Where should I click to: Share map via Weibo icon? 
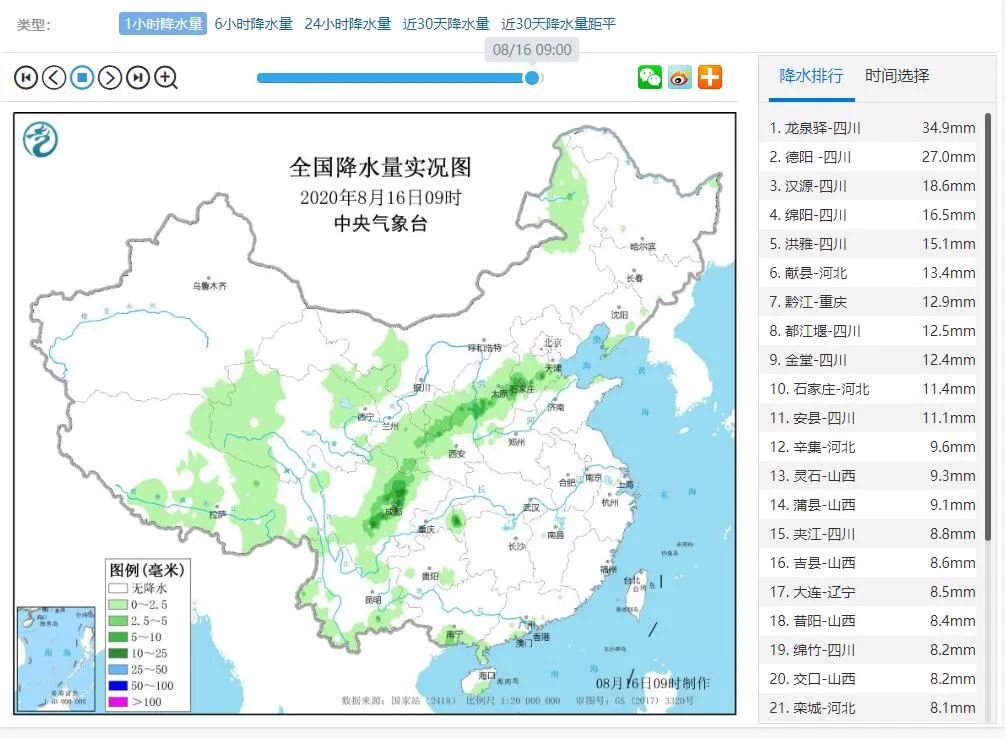[x=680, y=77]
